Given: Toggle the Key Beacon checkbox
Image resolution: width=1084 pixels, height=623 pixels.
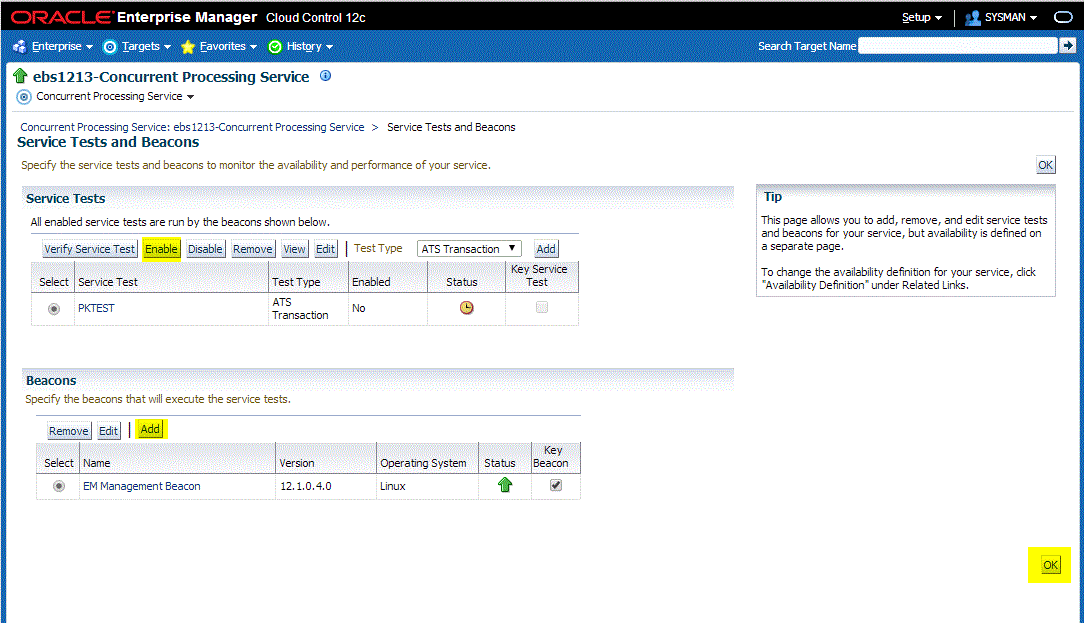Looking at the screenshot, I should 556,485.
